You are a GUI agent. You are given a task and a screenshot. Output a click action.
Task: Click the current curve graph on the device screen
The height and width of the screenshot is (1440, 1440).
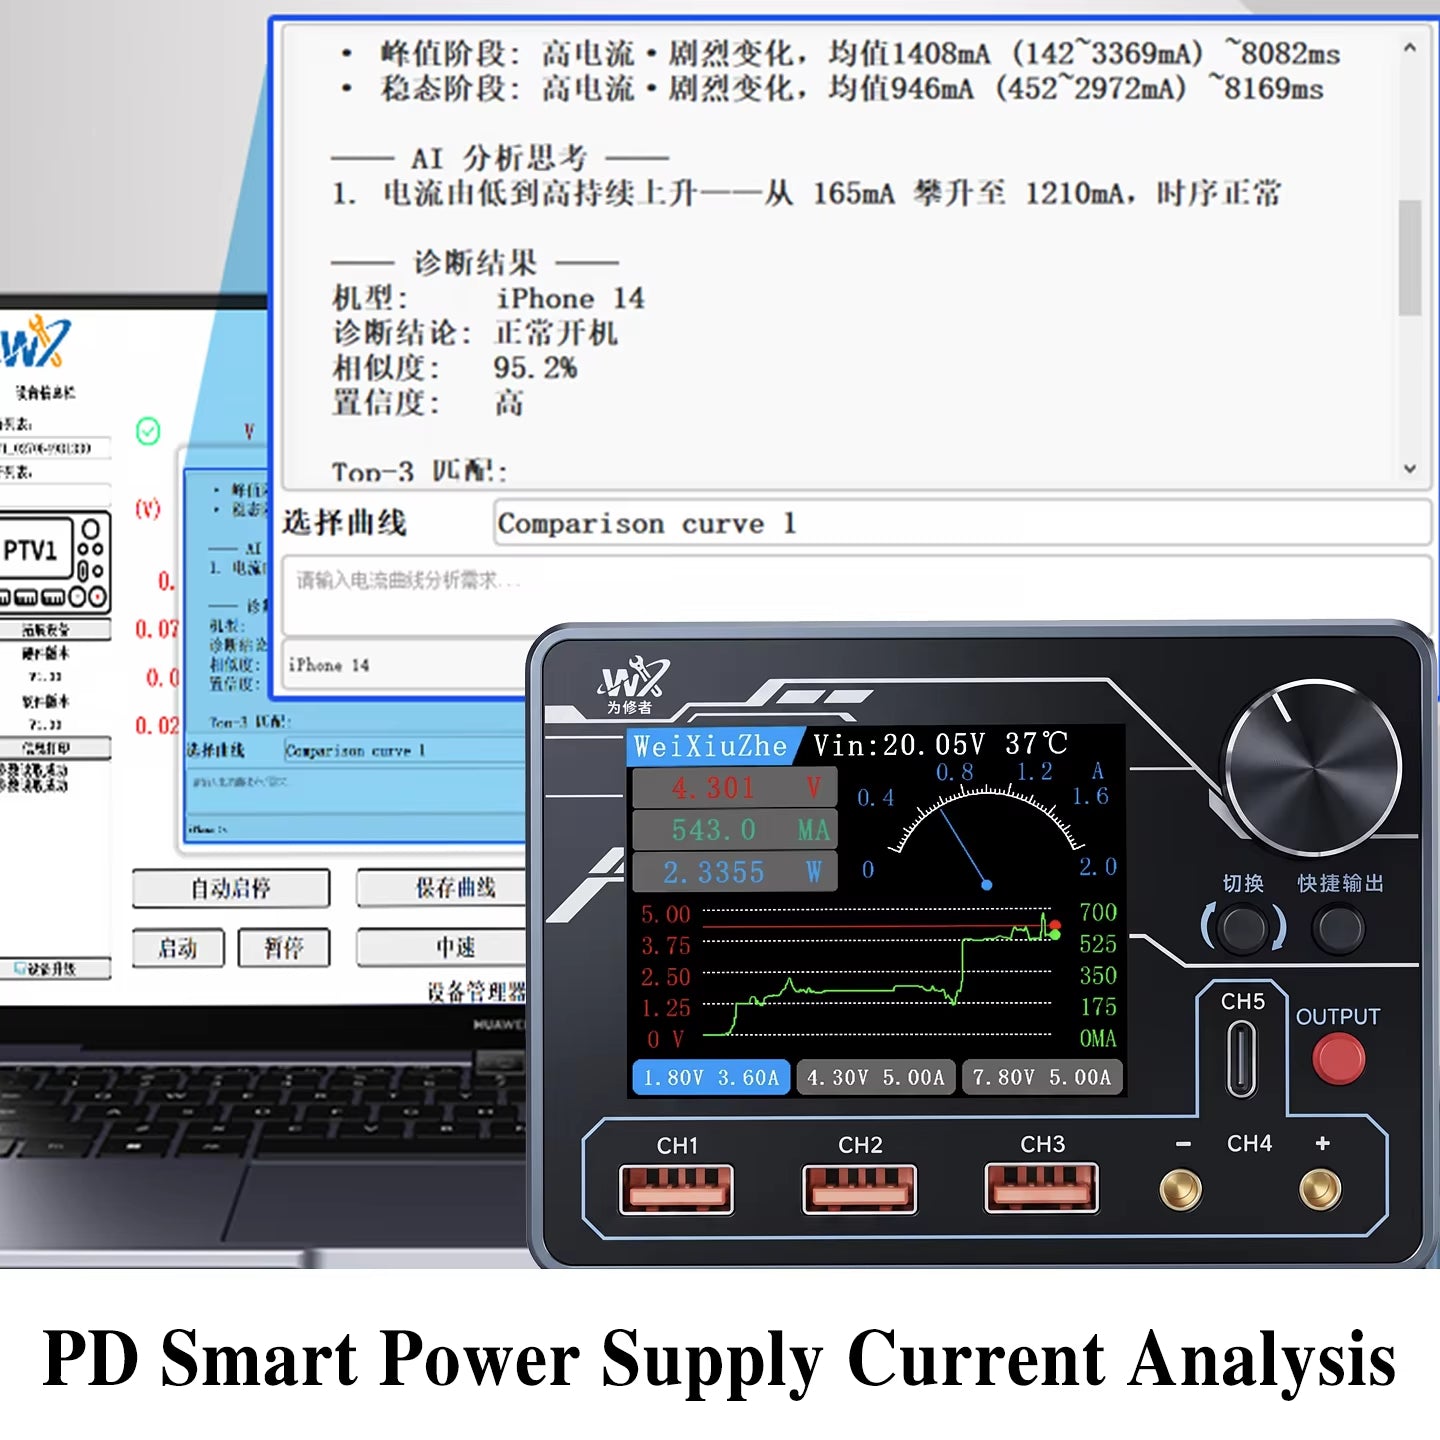(x=877, y=974)
